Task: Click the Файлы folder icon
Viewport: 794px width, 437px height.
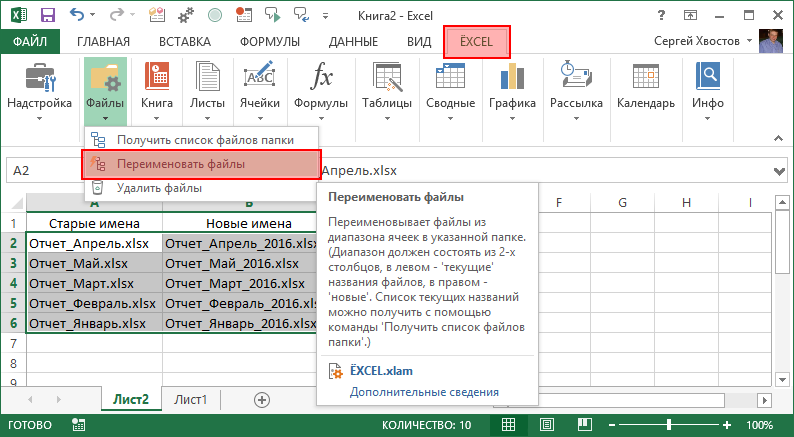Action: coord(105,77)
